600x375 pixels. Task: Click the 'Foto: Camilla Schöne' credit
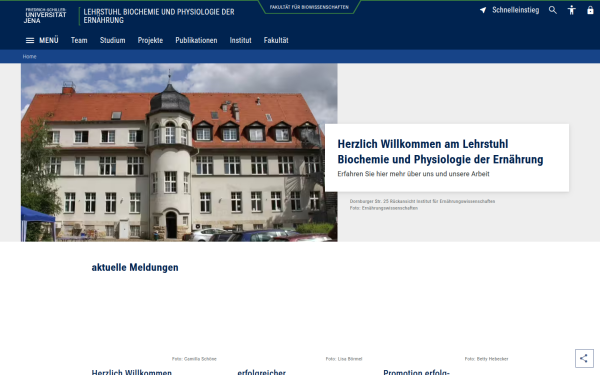click(194, 359)
